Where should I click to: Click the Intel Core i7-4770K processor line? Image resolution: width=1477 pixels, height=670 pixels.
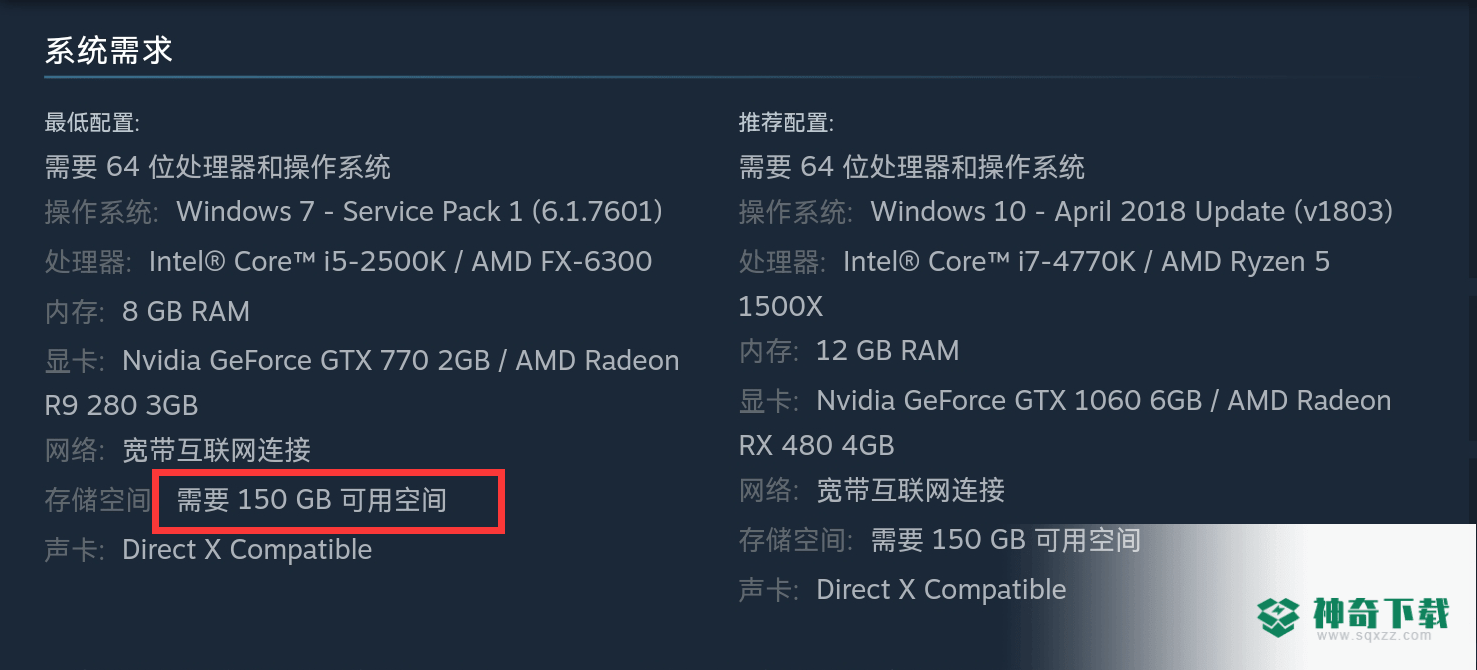[1034, 283]
